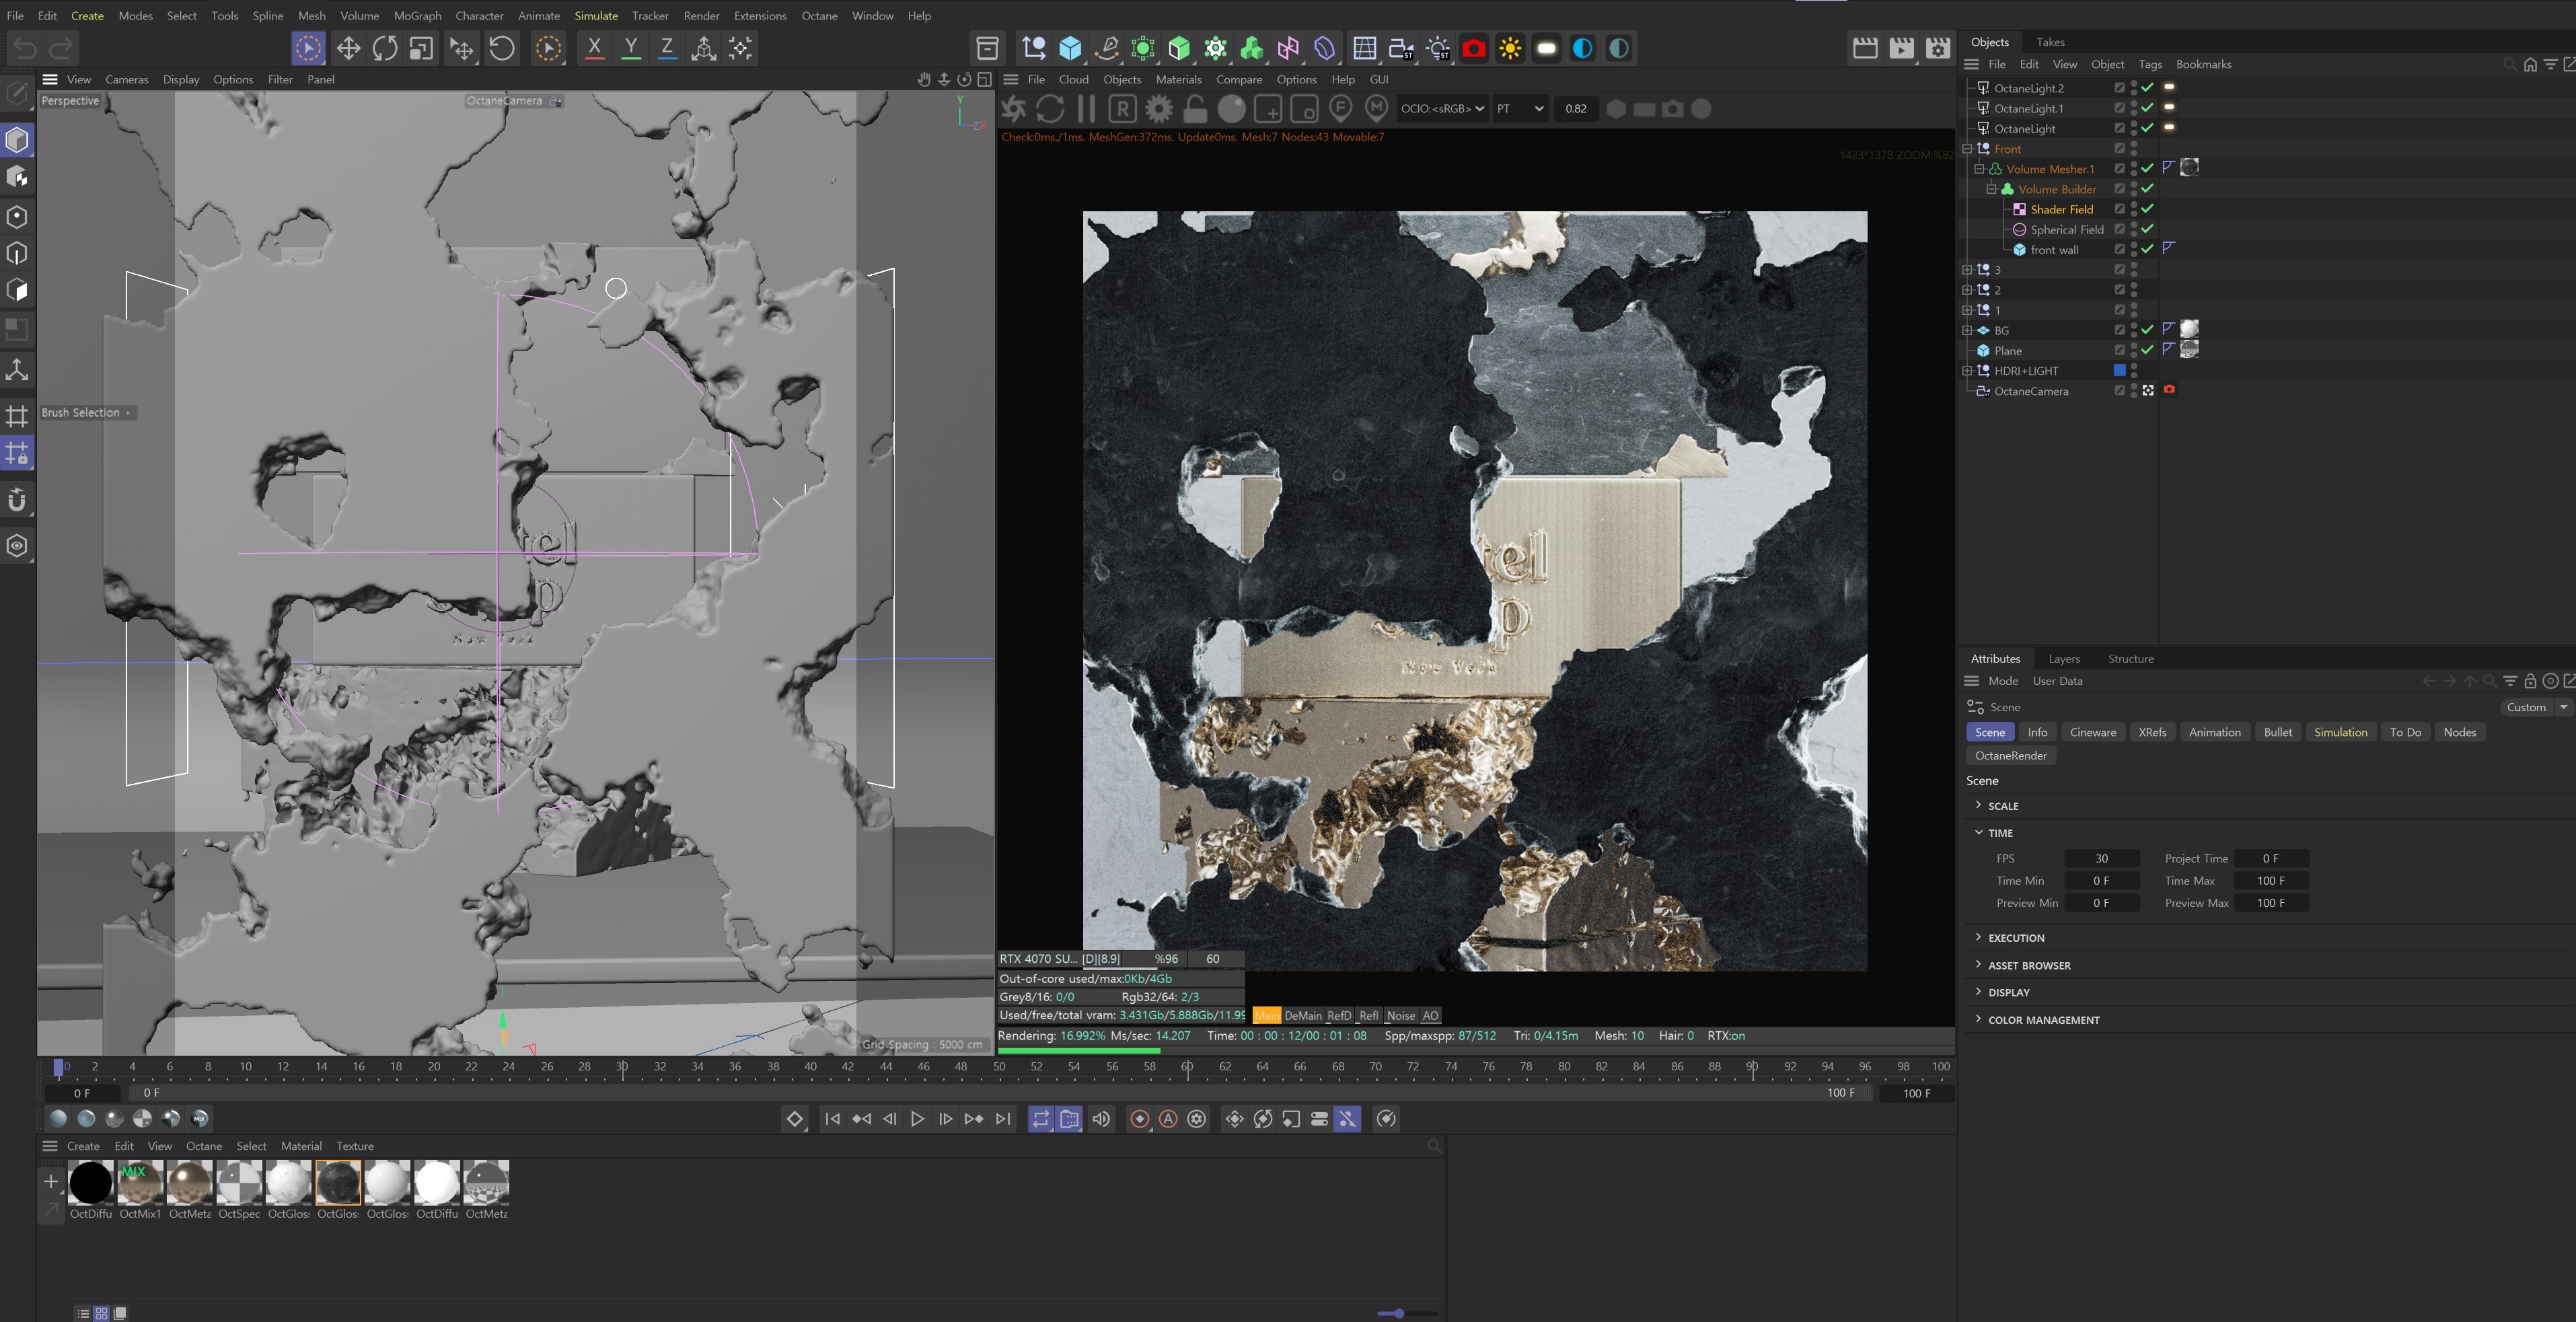Viewport: 2576px width, 1322px height.
Task: Toggle X axis lock icon
Action: (594, 48)
